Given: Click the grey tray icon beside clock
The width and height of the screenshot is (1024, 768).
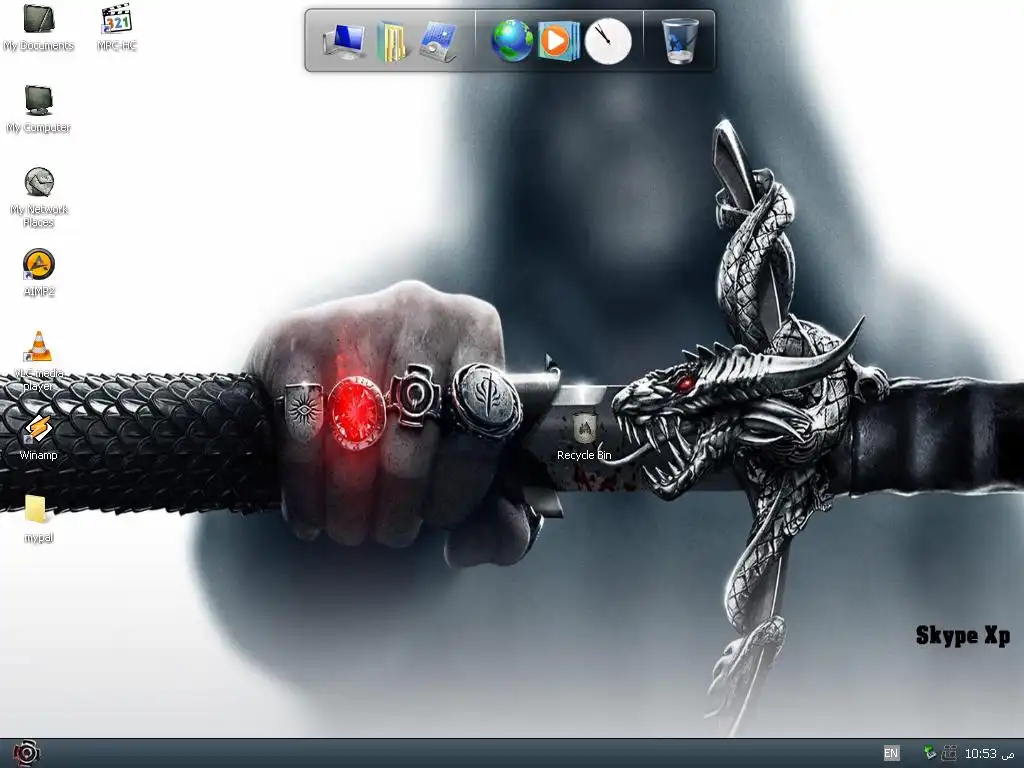Looking at the screenshot, I should [949, 753].
